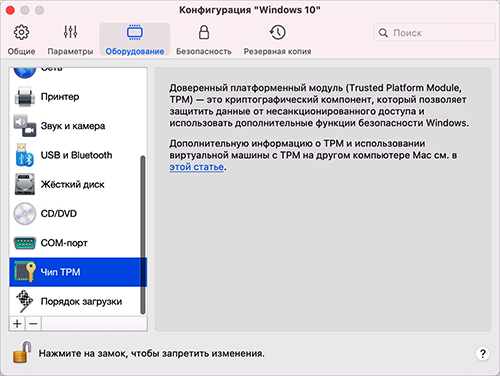The width and height of the screenshot is (500, 376).
Task: Select CD/DVD label in list
Action: [59, 213]
